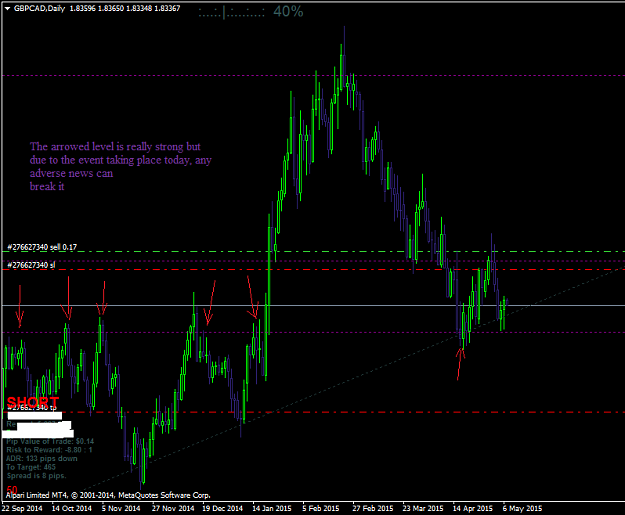Select annotation line 'adverse news can'
Image resolution: width=625 pixels, height=515 pixels.
coord(71,173)
